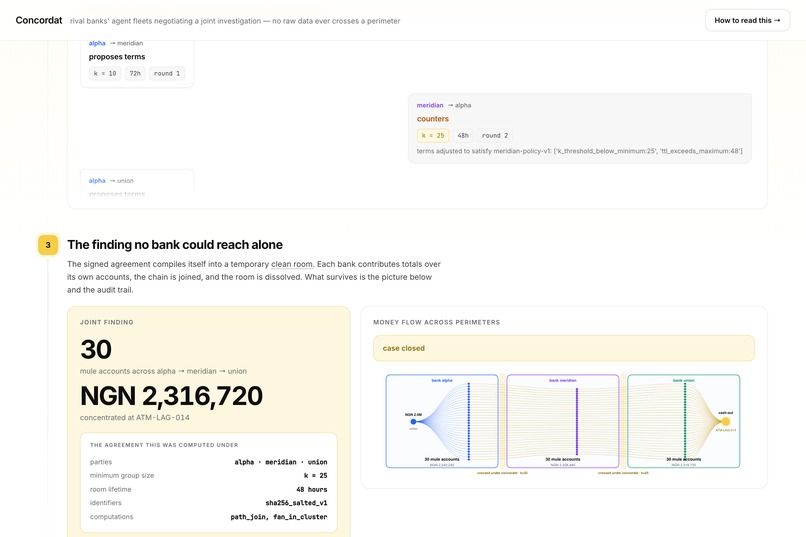Select the "48h" counter chip
The height and width of the screenshot is (537, 806).
coord(463,136)
